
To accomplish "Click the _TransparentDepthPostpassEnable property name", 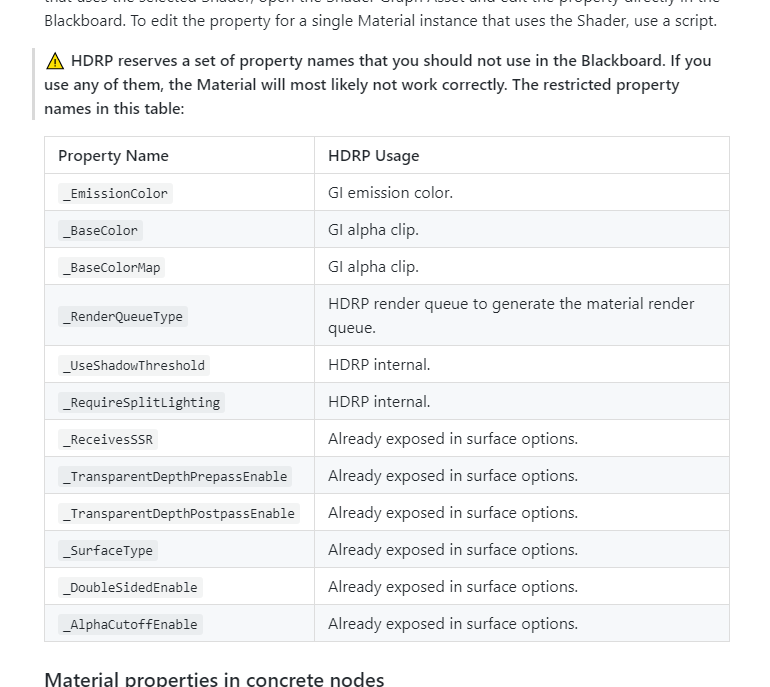I will click(x=179, y=513).
